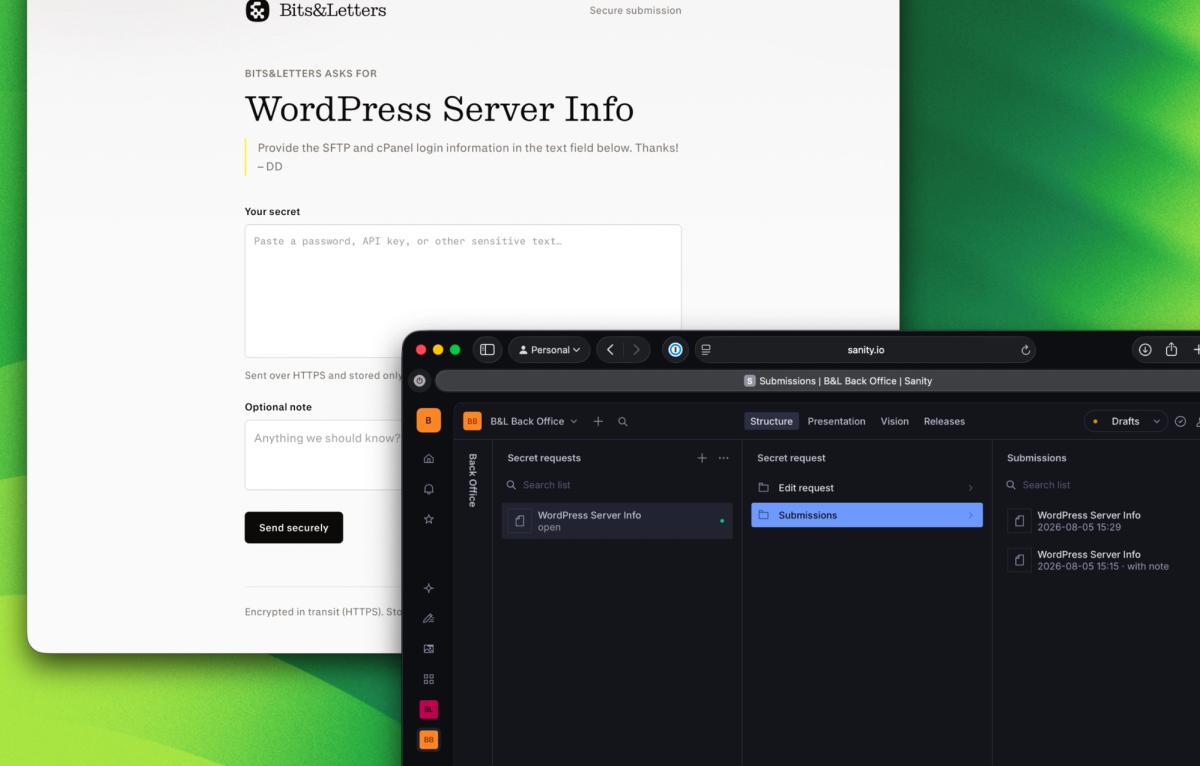Go forward with the Safari forward arrow
Viewport: 1200px width, 766px height.
(636, 350)
